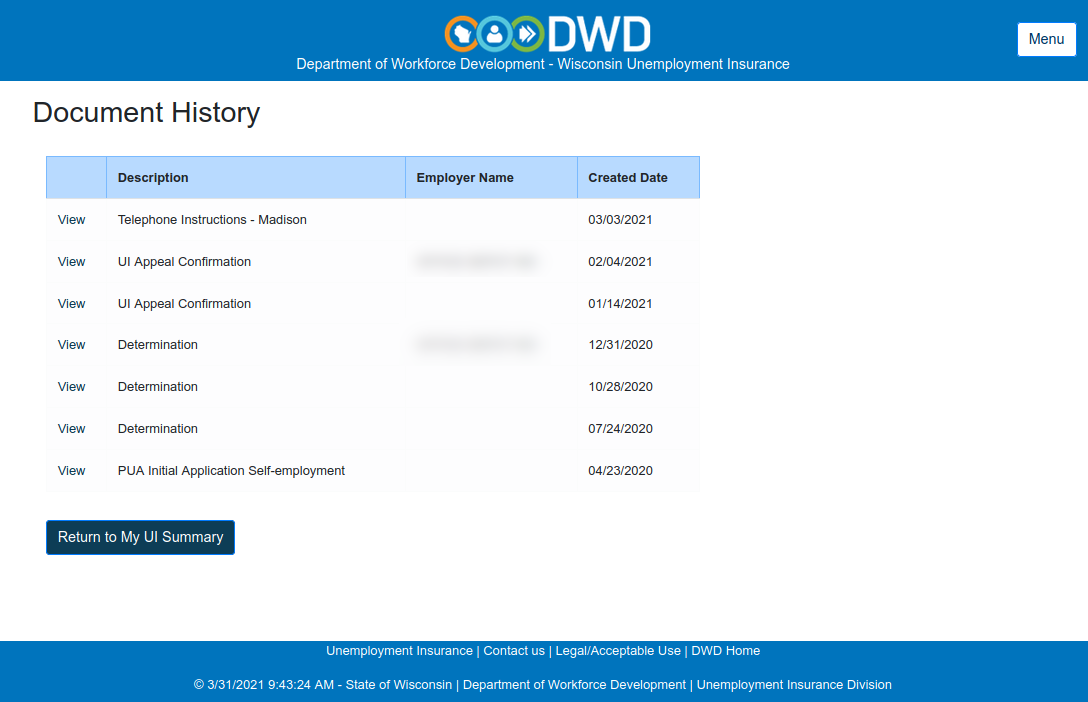Click the created date 02/04/2021
Viewport: 1088px width, 702px height.
(620, 262)
